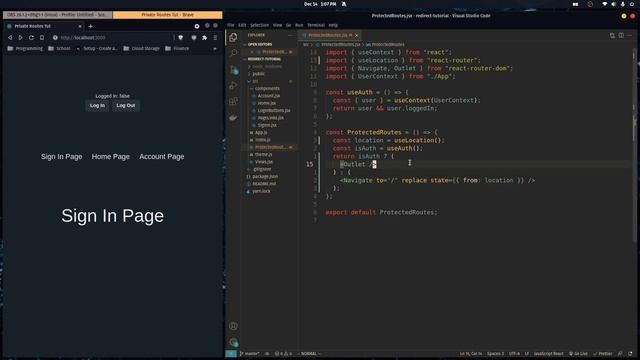Screen dimensions: 640x360
Task: Open README.md in the file explorer
Action: (264, 184)
